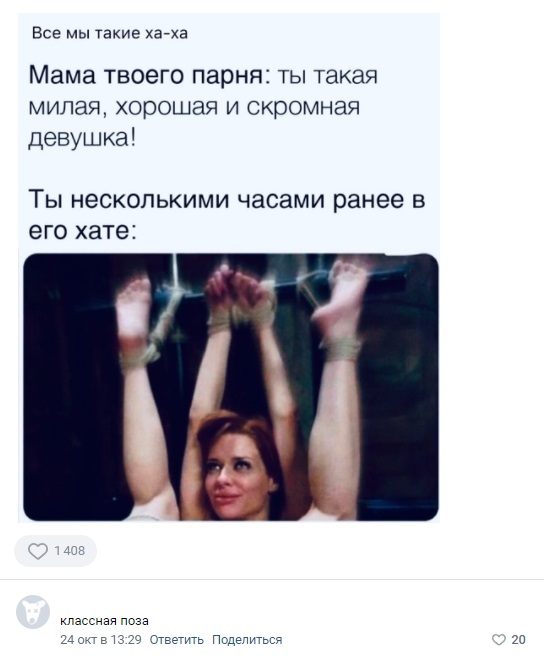Click the light-blue meme header area

point(229,133)
